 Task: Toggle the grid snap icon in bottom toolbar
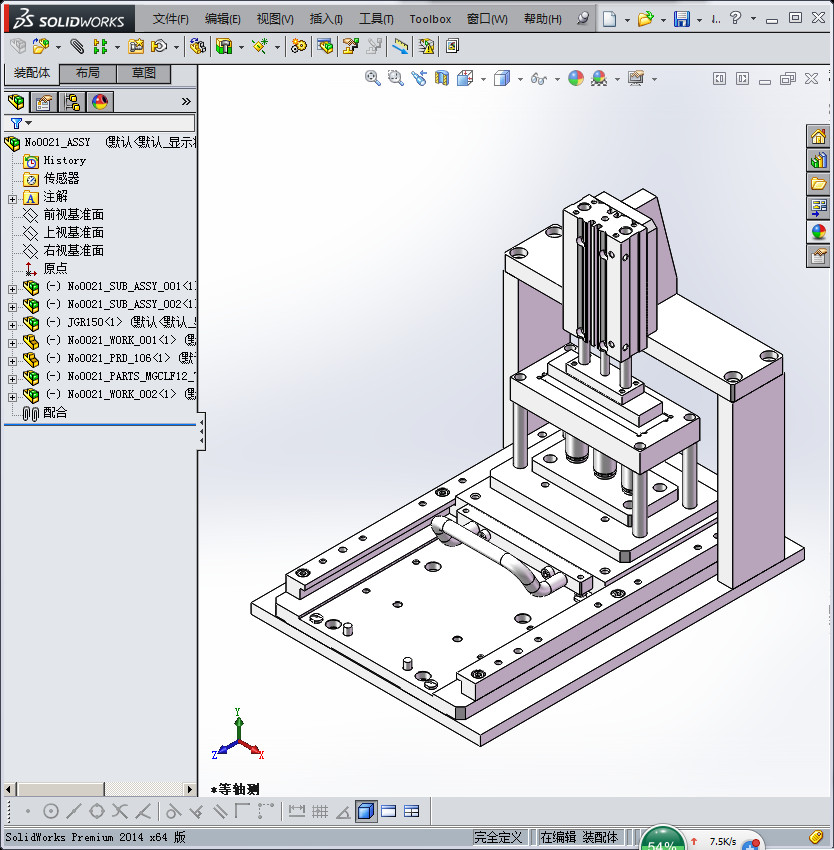(x=320, y=812)
